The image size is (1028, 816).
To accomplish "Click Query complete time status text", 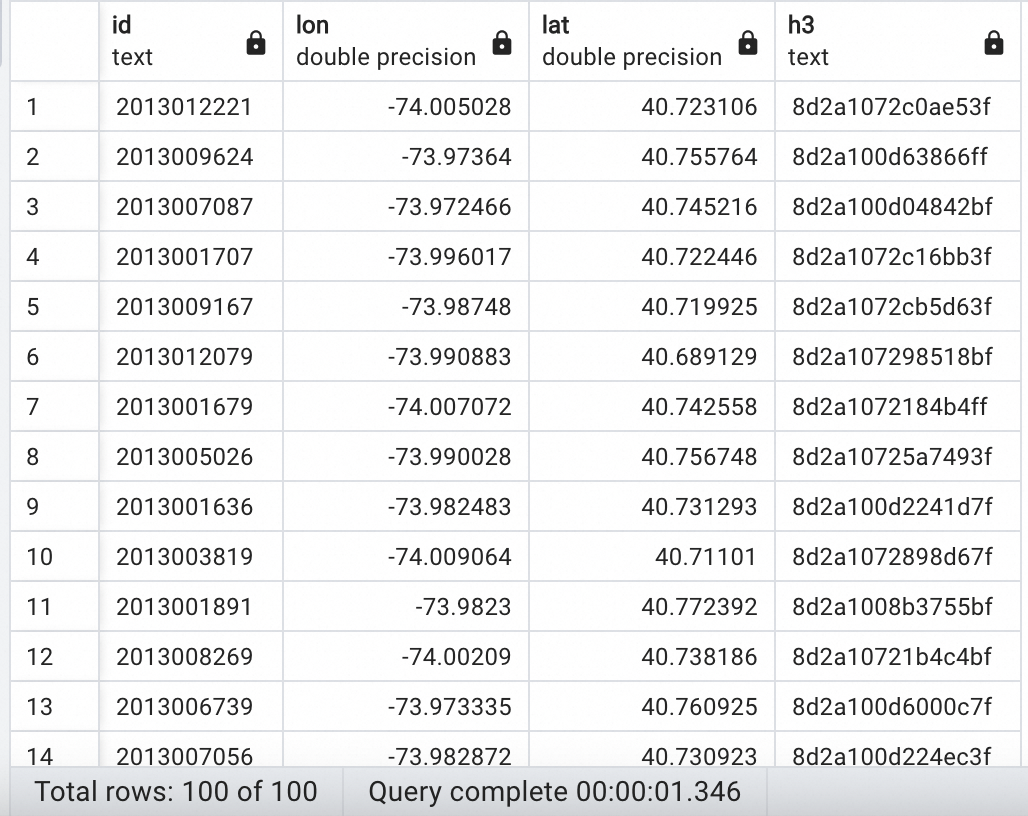I will pyautogui.click(x=555, y=791).
